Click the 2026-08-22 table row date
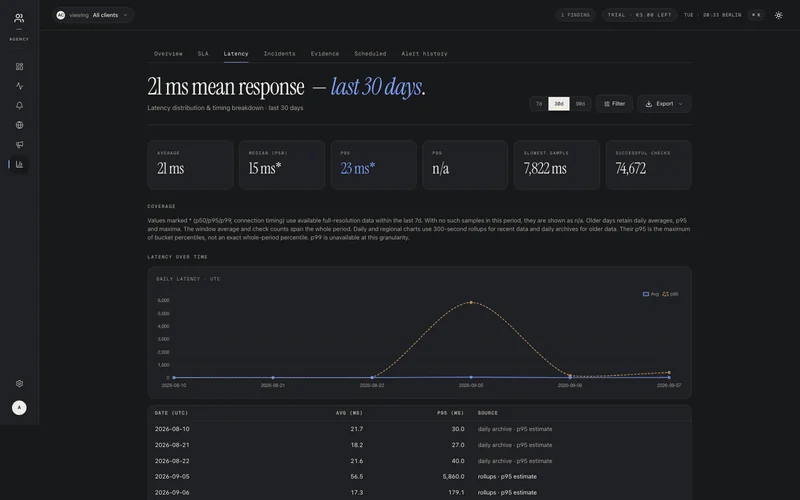The height and width of the screenshot is (500, 800). pos(172,461)
